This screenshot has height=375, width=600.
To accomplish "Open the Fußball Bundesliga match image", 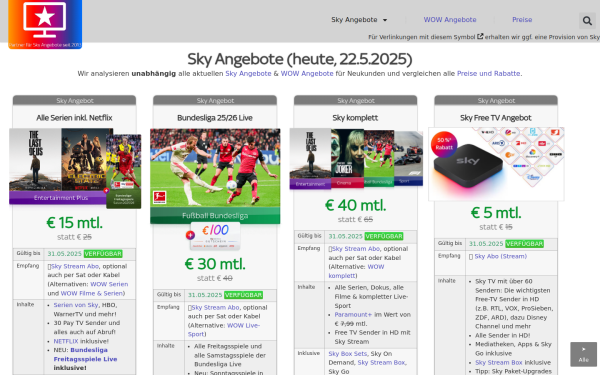I will (x=215, y=176).
